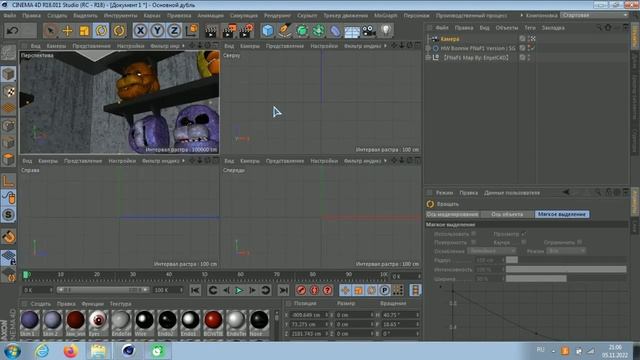Screen dimensions: 640x360
Task: Toggle the Поверхность checkbox
Action: point(473,242)
